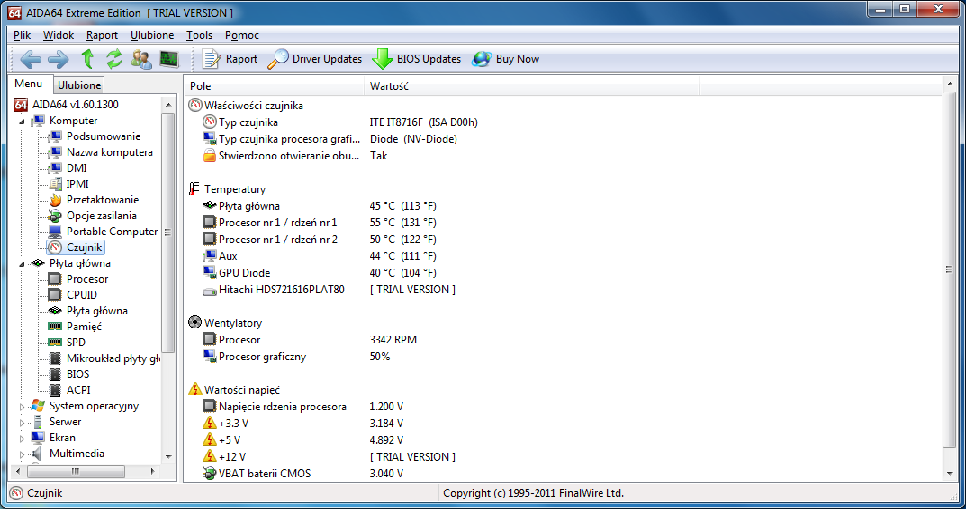
Task: Click the green Up arrow toolbar icon
Action: 88,59
